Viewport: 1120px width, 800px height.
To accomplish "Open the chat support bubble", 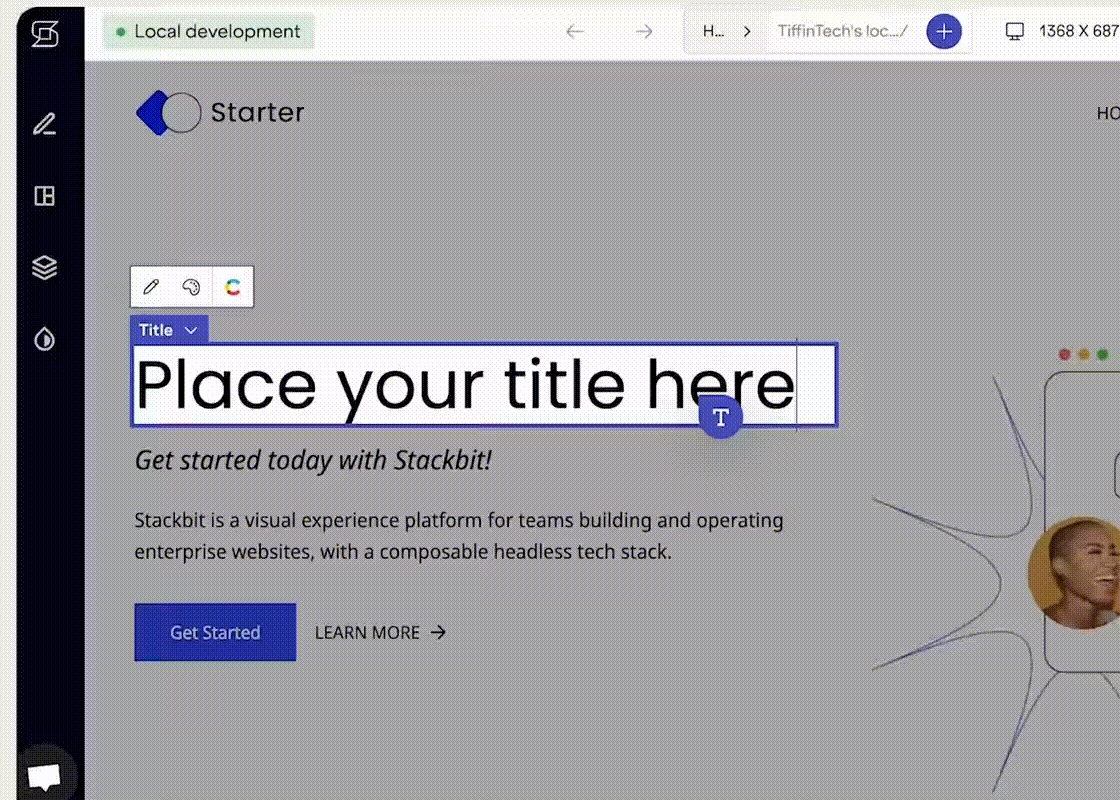I will click(x=44, y=776).
